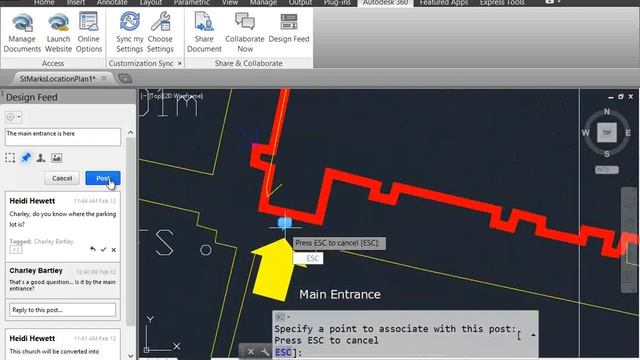The height and width of the screenshot is (360, 640).
Task: Click the Post button
Action: tap(103, 178)
